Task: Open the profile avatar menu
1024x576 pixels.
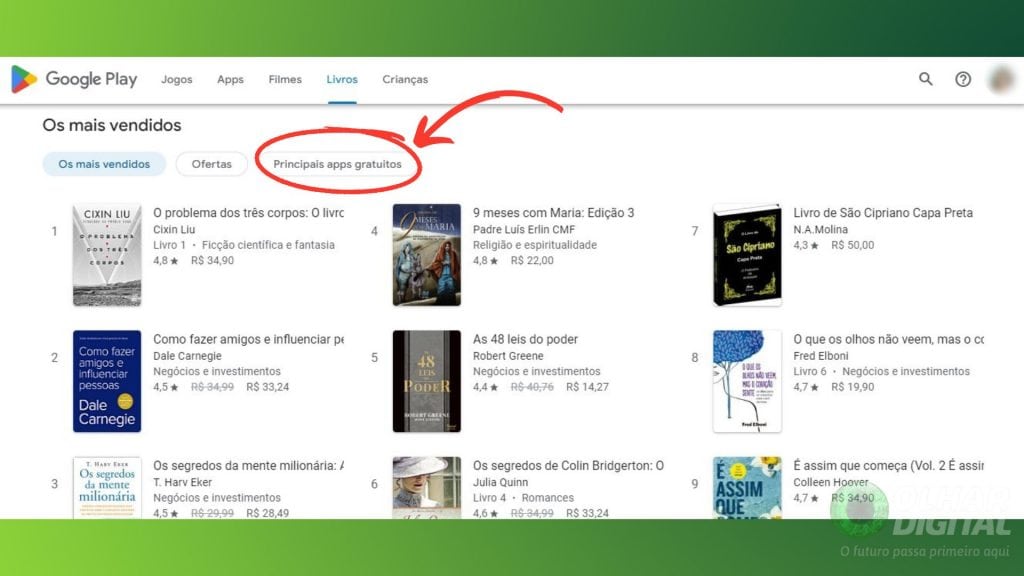Action: pos(1001,80)
